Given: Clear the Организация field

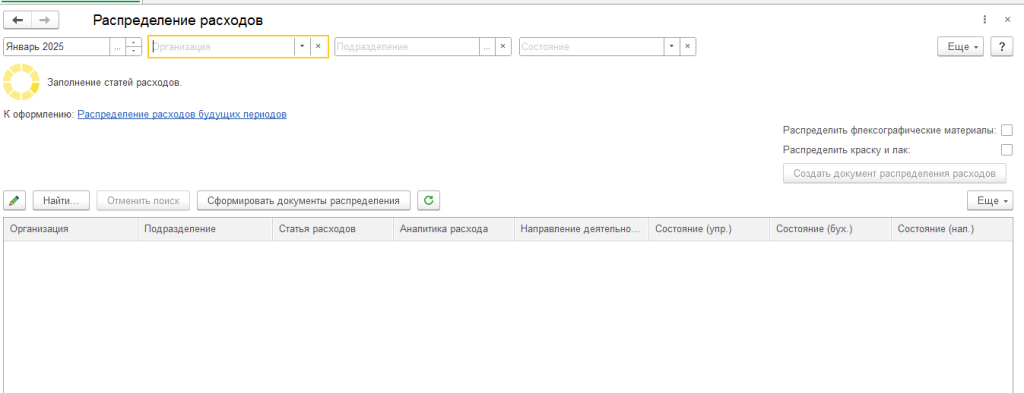Looking at the screenshot, I should pyautogui.click(x=318, y=47).
